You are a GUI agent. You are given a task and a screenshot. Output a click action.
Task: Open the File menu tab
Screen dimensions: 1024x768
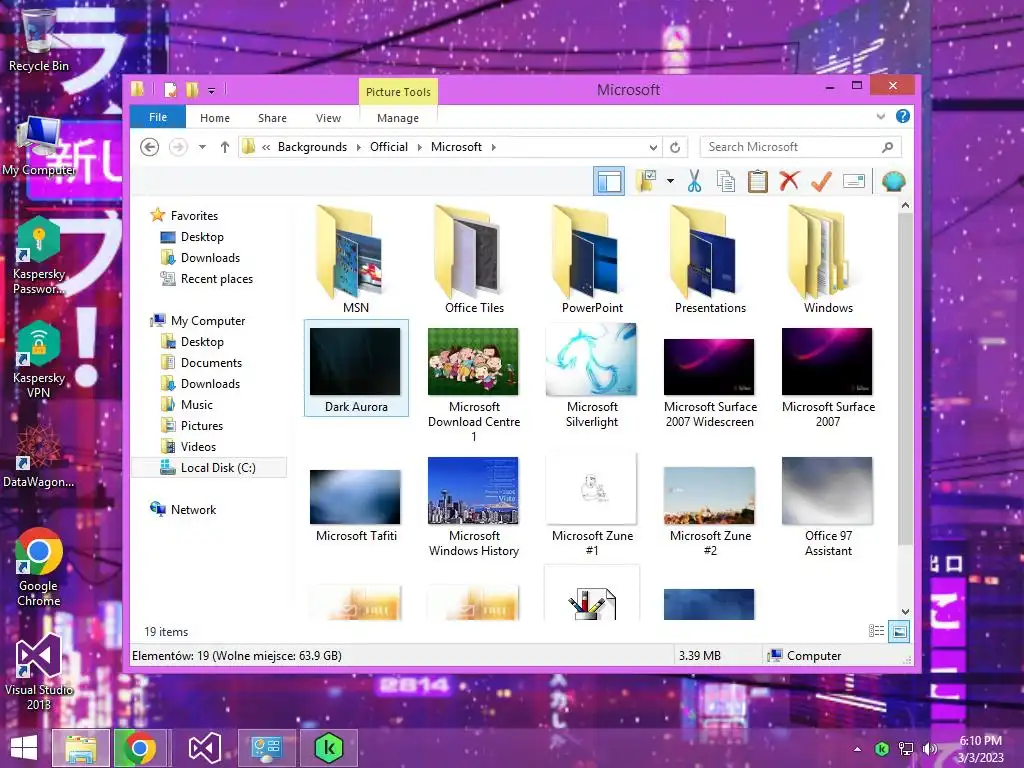[158, 117]
